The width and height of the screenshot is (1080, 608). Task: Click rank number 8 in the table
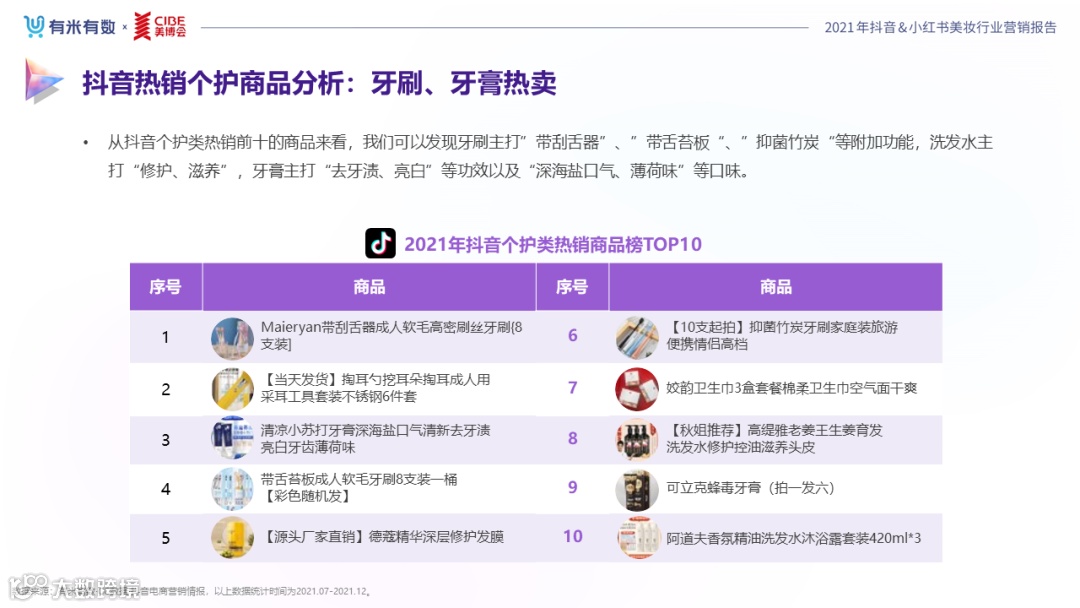[572, 438]
